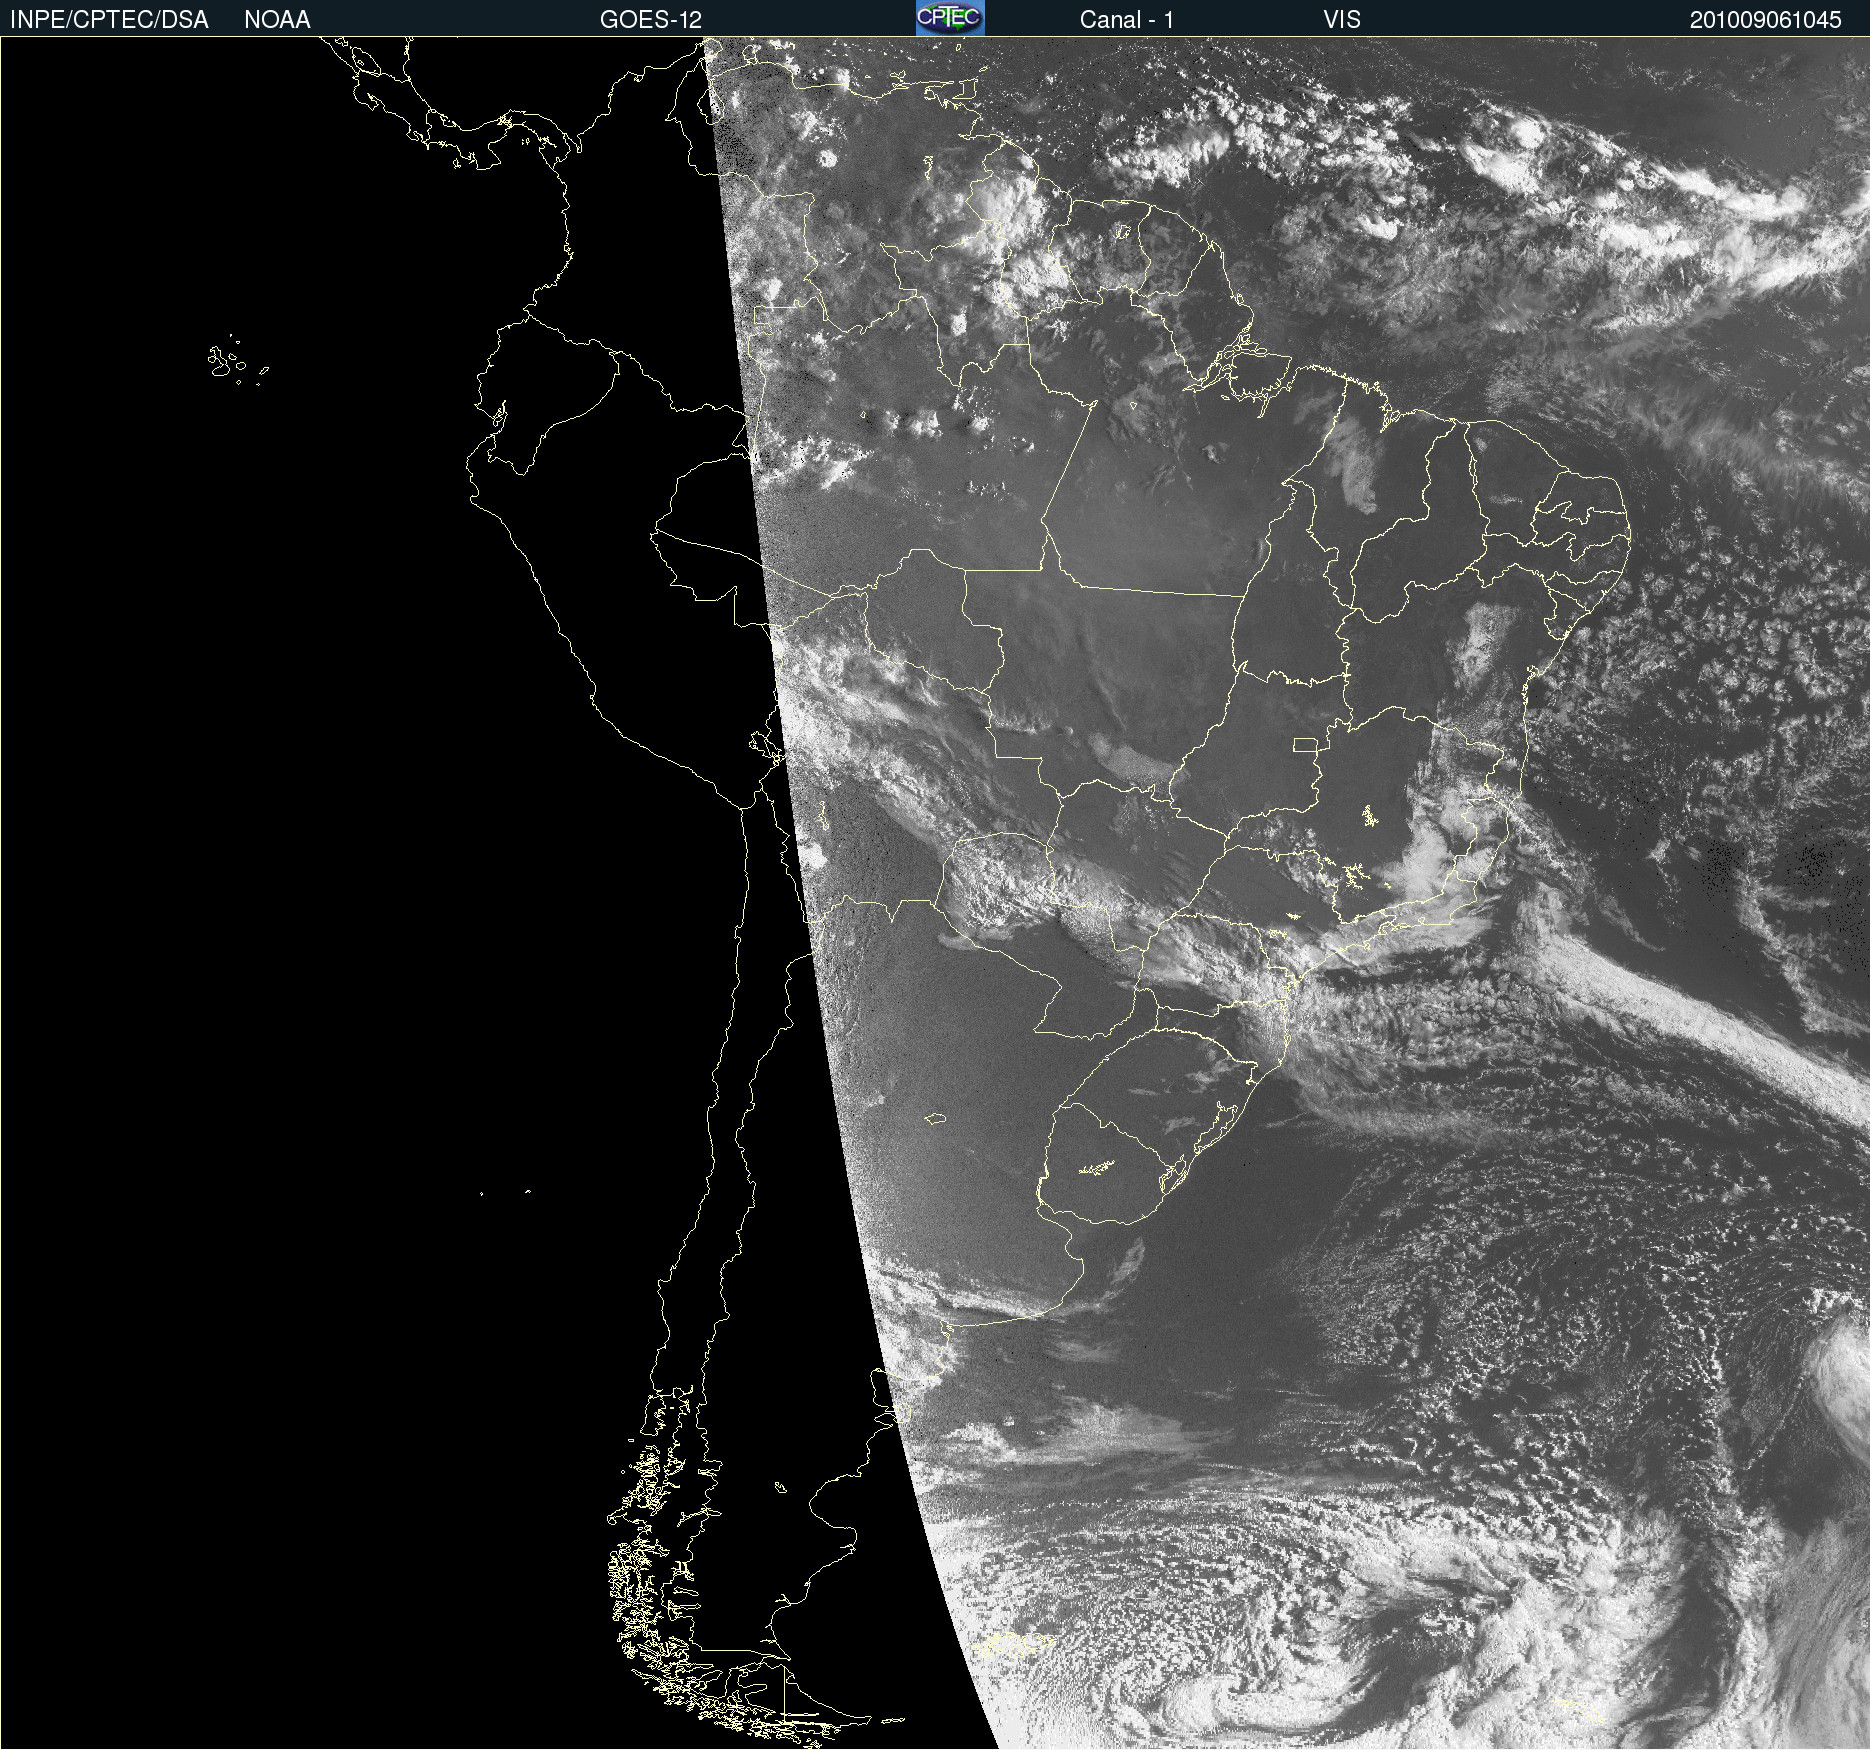Click the NOAA header label
Screen dimensions: 1870x1750
coord(277,20)
